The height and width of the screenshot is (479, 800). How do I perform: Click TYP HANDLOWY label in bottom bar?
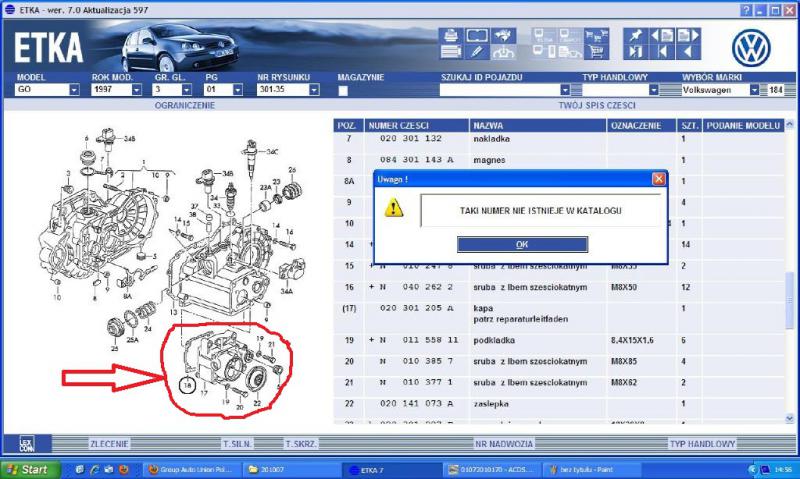pyautogui.click(x=703, y=444)
